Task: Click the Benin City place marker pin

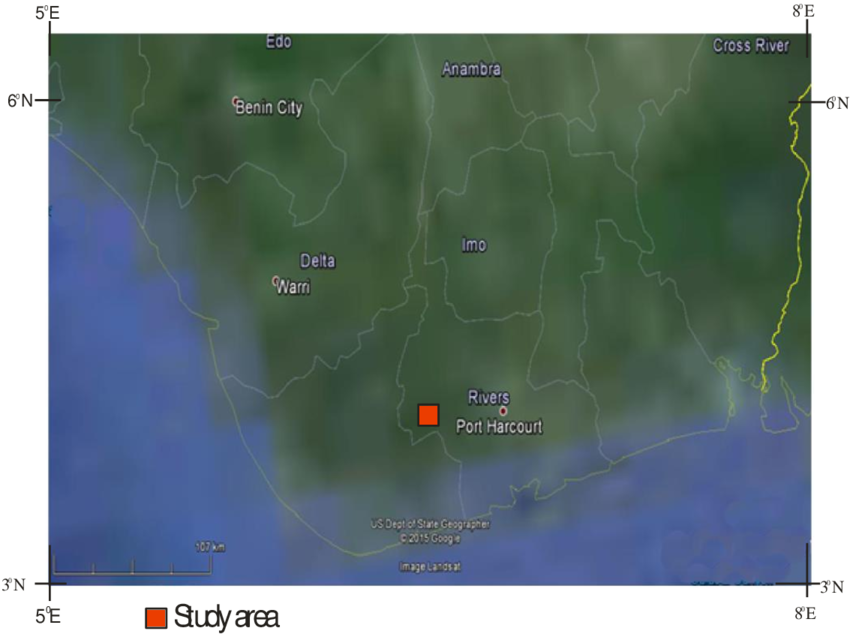Action: (x=237, y=101)
